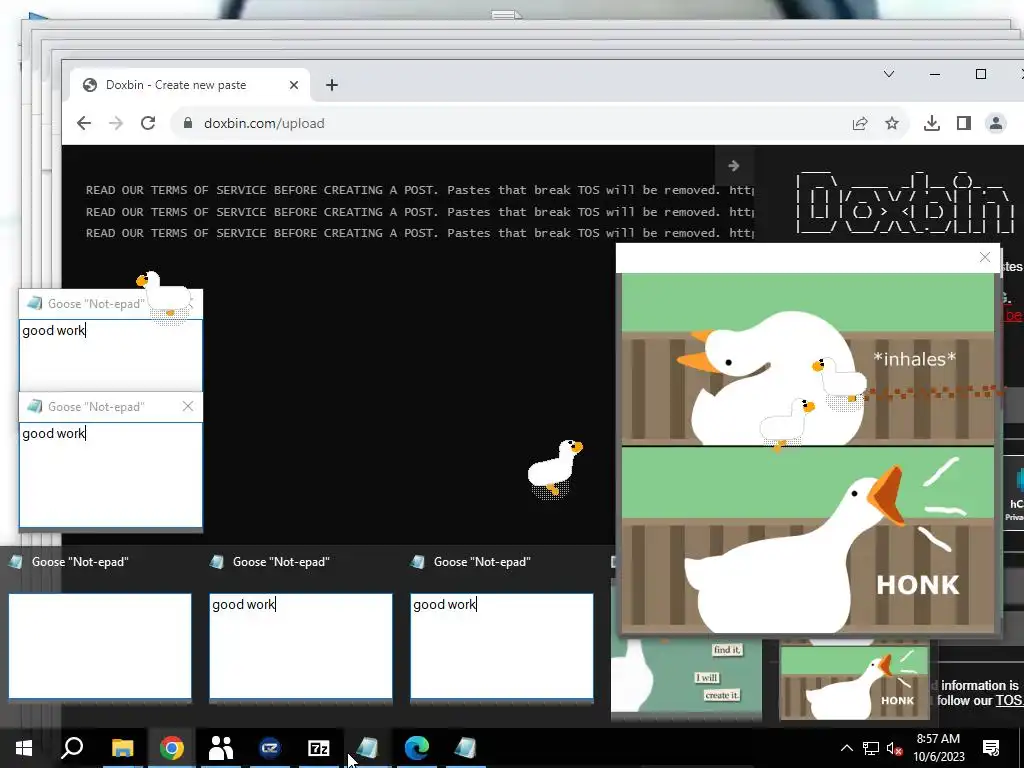Toggle Chrome side panel icon
The image size is (1024, 768).
click(x=964, y=123)
